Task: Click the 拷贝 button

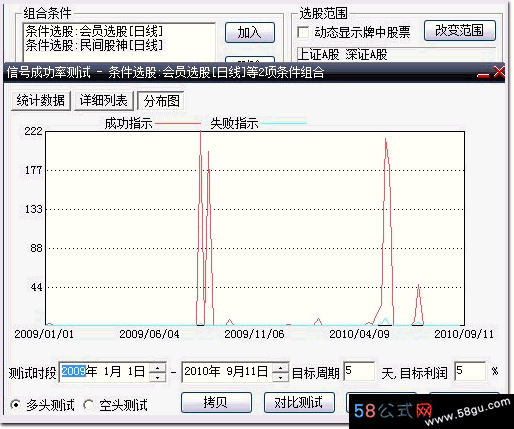Action: (216, 402)
